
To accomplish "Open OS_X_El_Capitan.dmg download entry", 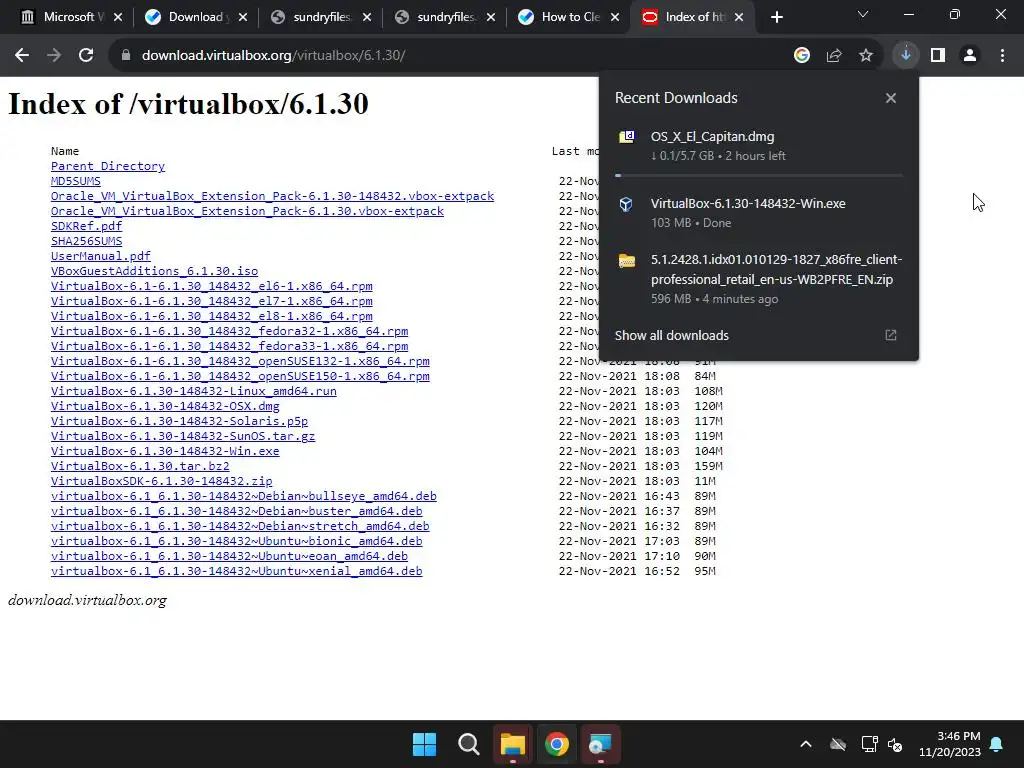I will 759,146.
